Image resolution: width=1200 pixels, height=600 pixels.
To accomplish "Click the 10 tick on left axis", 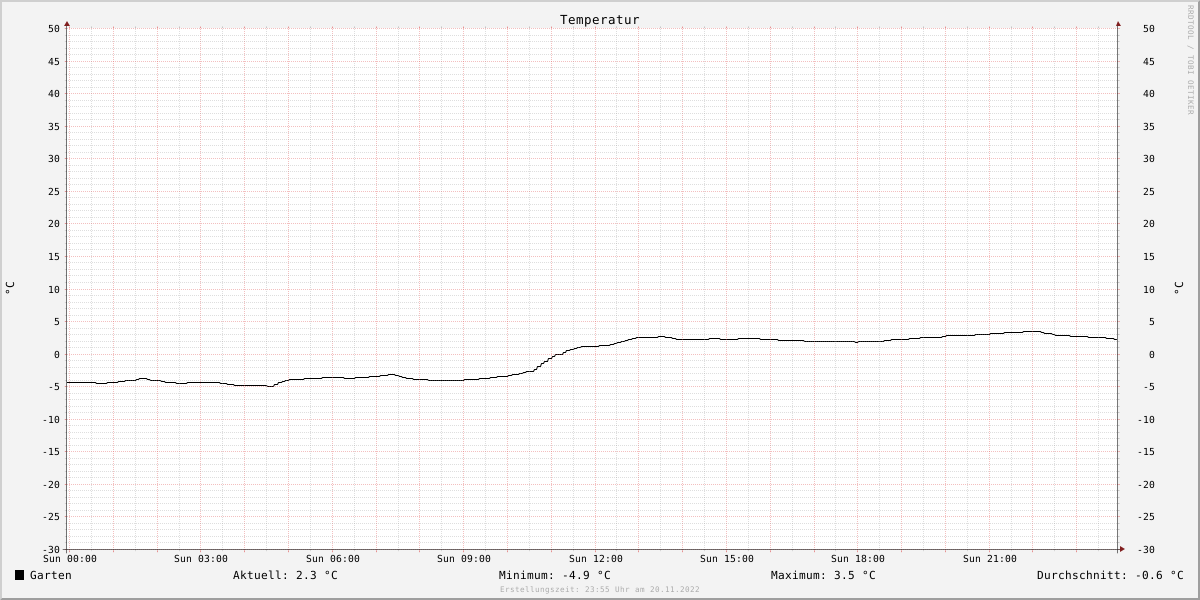I will [x=54, y=290].
